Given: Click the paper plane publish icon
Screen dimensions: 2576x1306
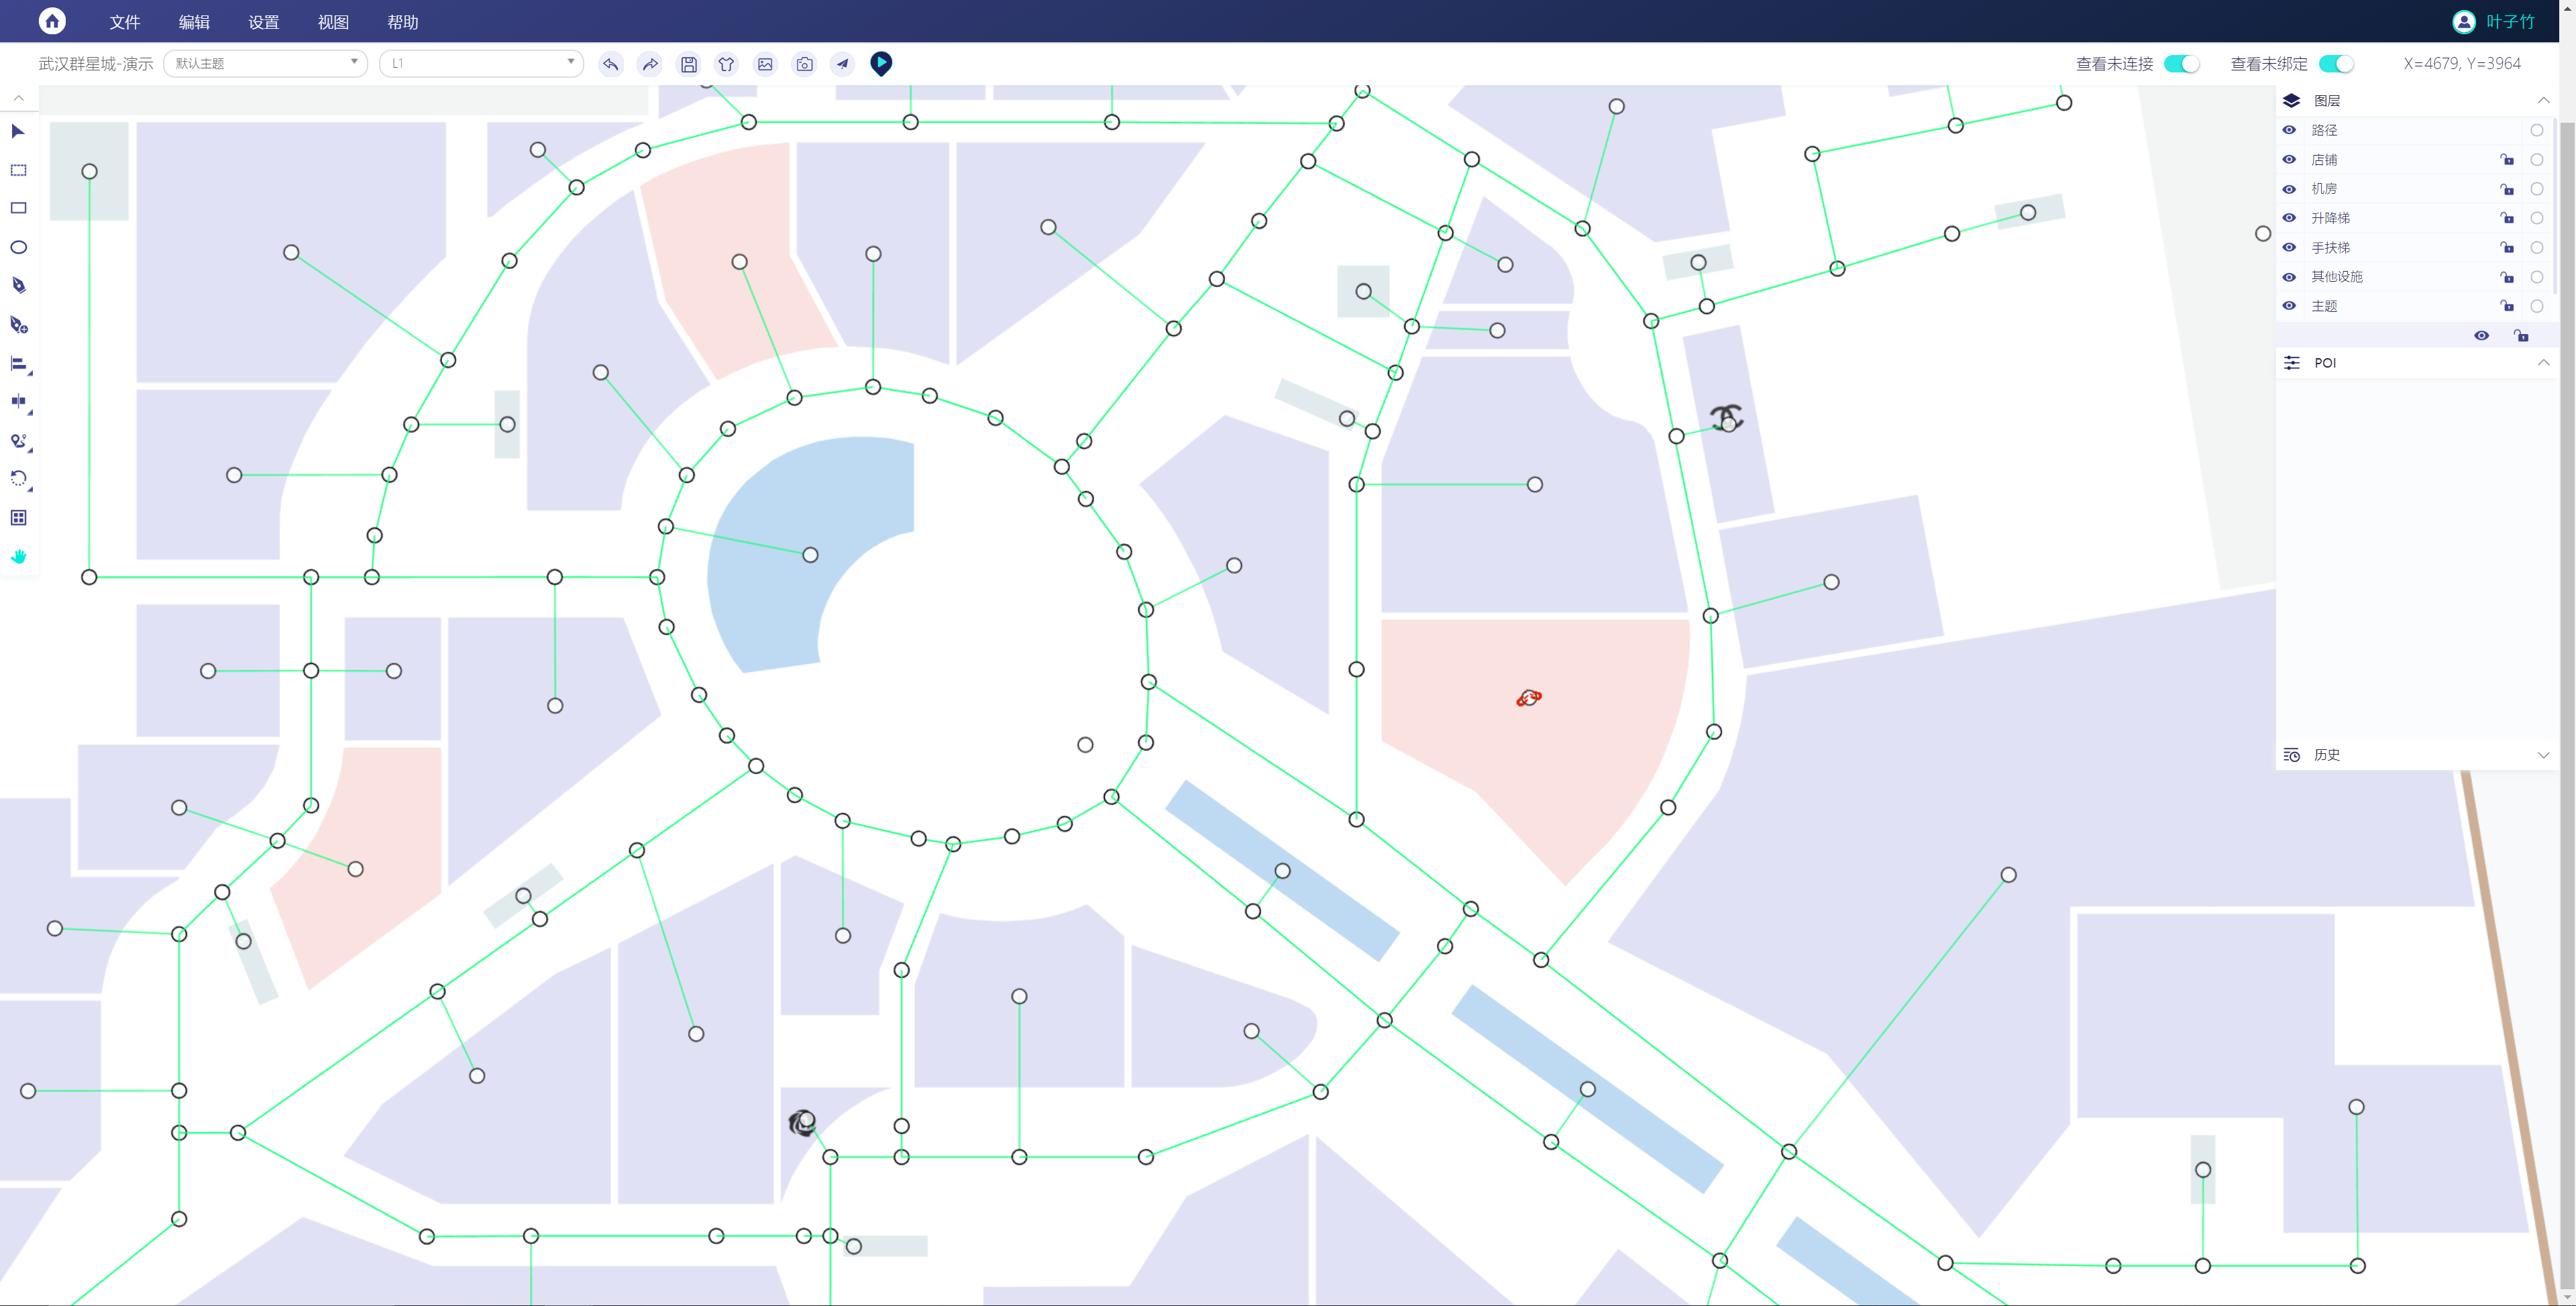Looking at the screenshot, I should coord(843,64).
